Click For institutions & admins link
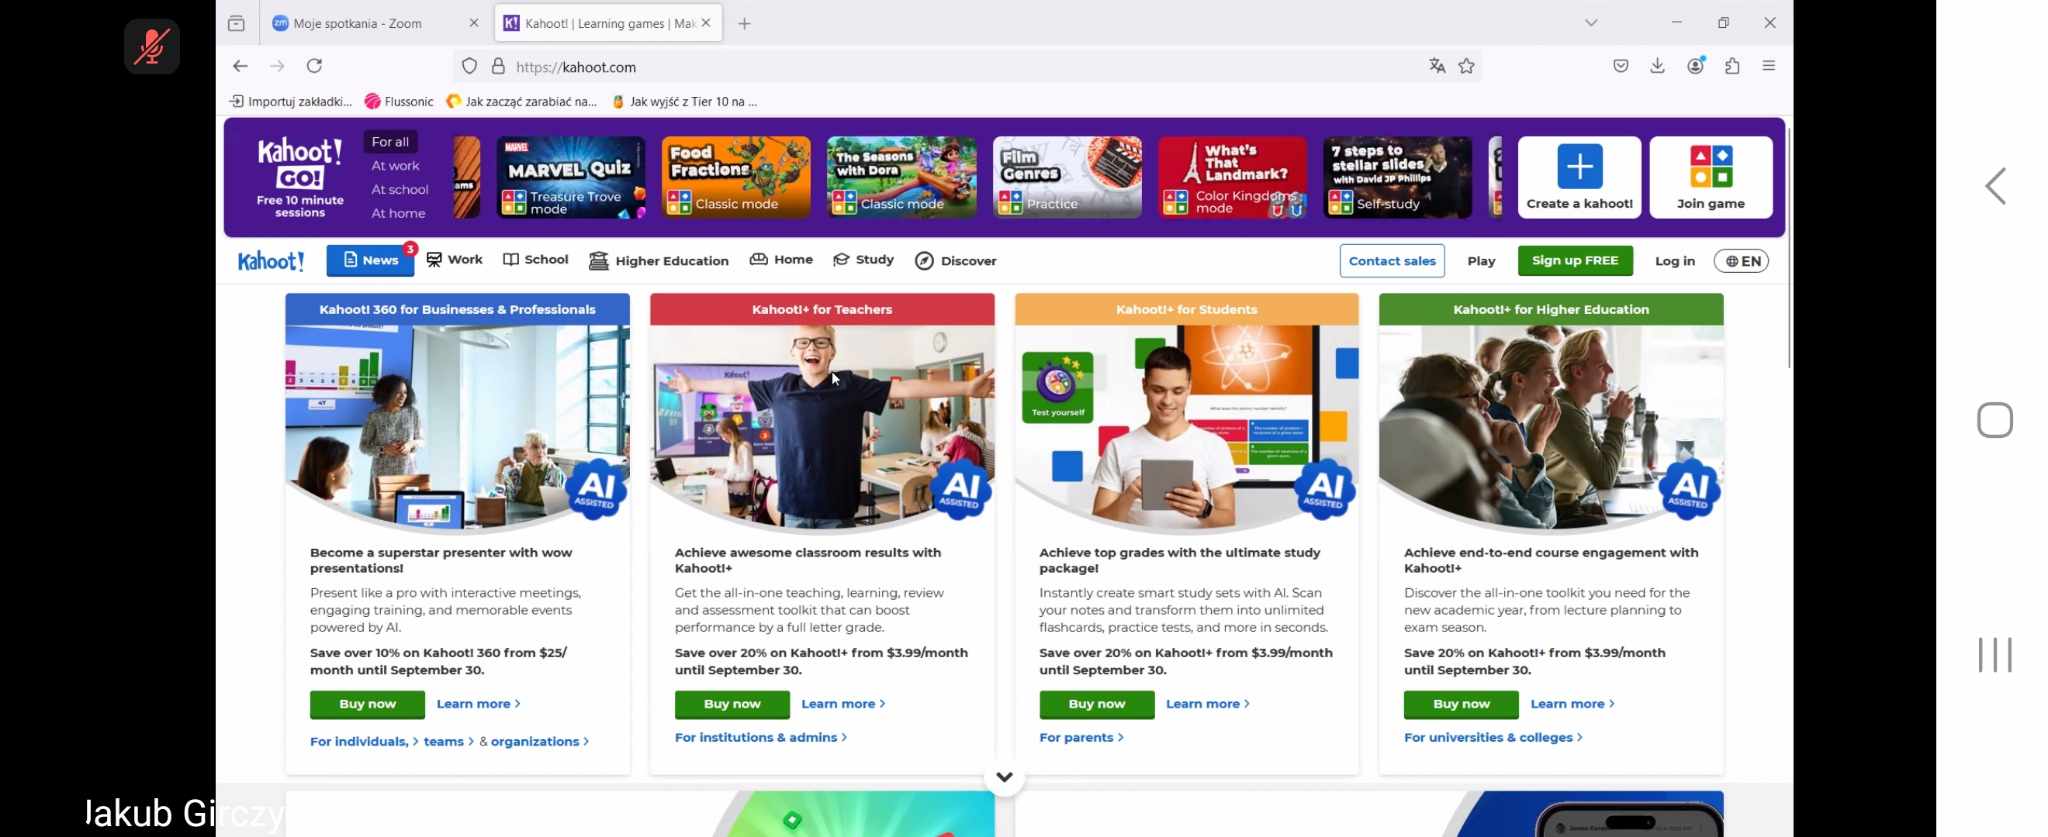The height and width of the screenshot is (837, 2048). [x=761, y=738]
